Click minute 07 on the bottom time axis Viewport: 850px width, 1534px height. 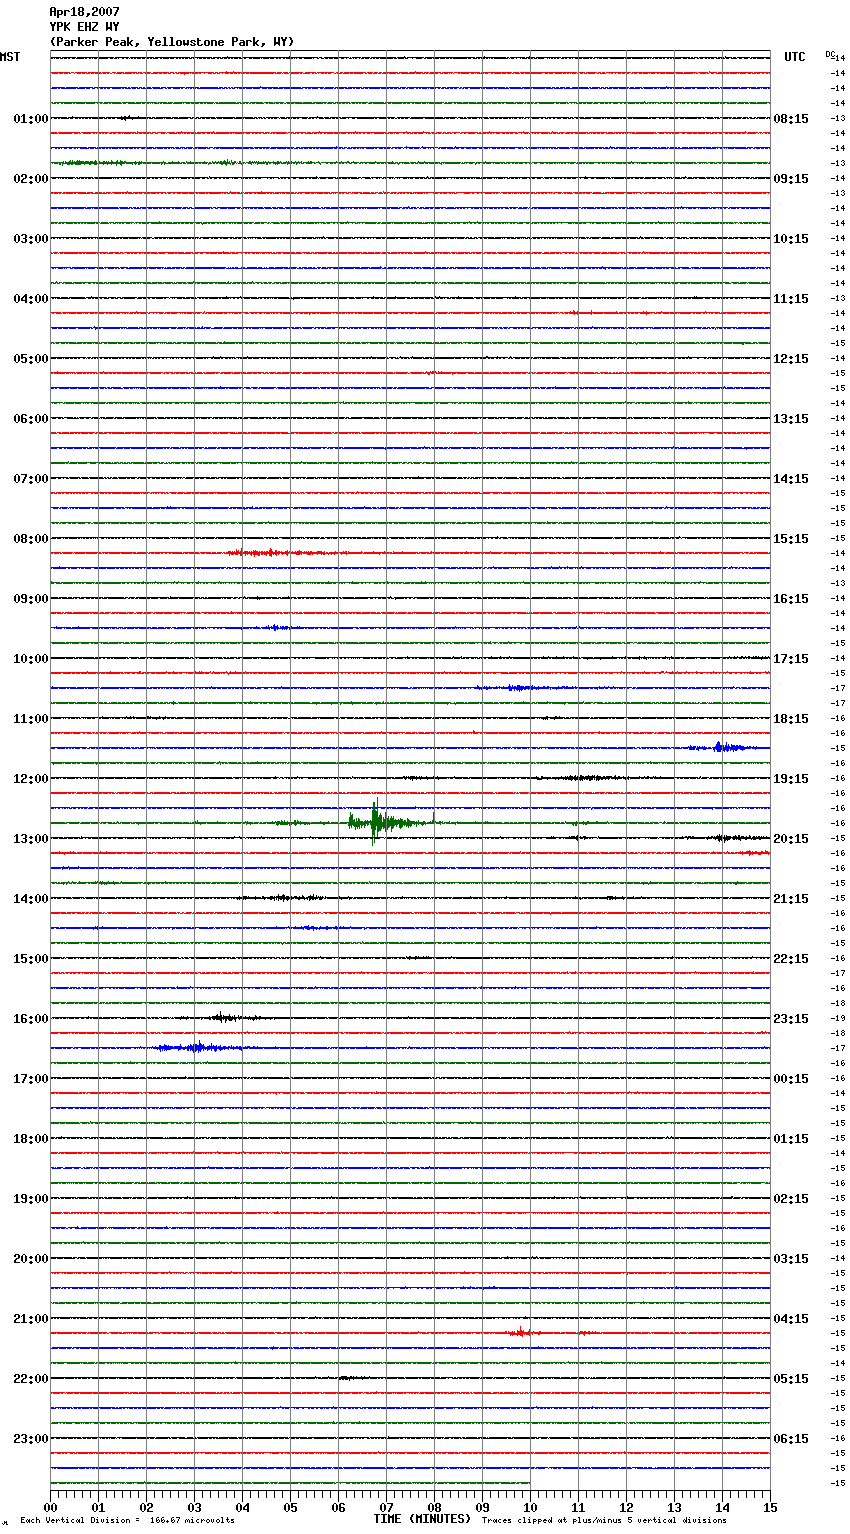386,1507
